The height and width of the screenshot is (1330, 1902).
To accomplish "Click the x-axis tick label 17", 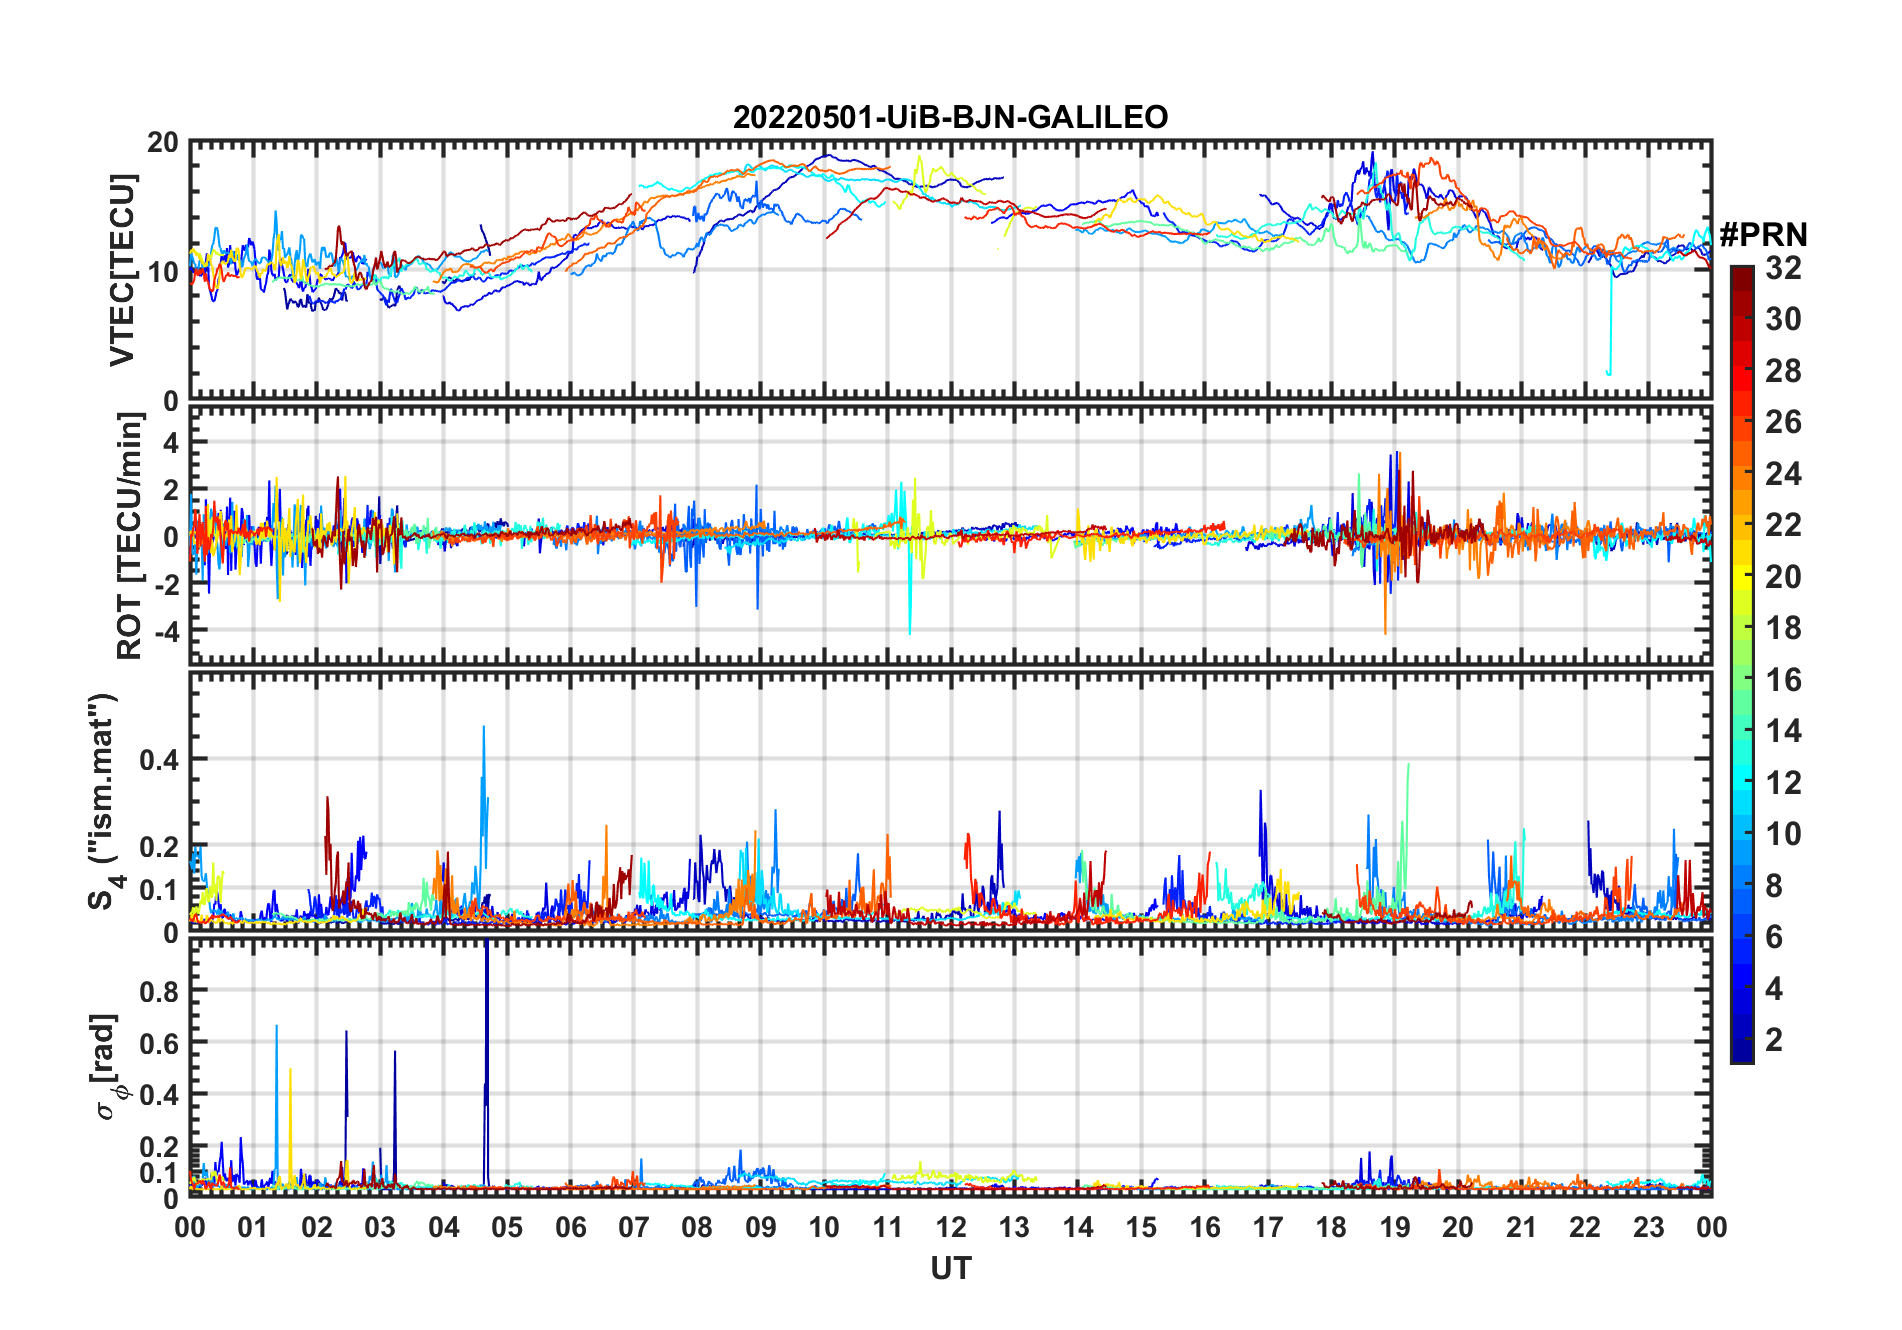I will pyautogui.click(x=1268, y=1228).
